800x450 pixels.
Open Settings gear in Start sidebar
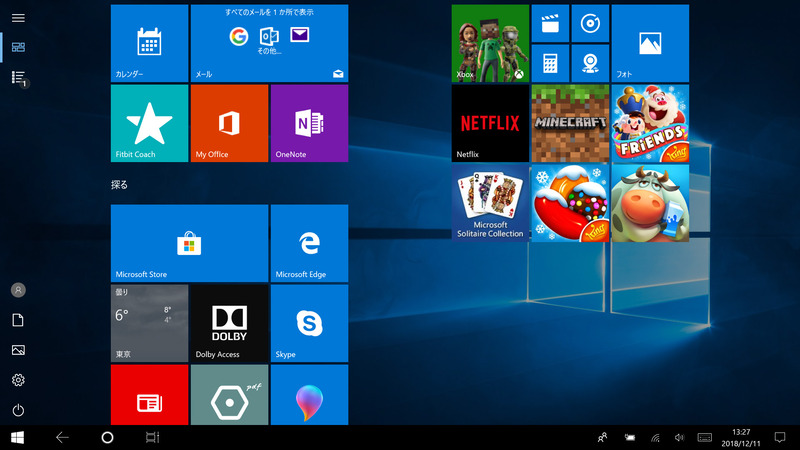(18, 380)
